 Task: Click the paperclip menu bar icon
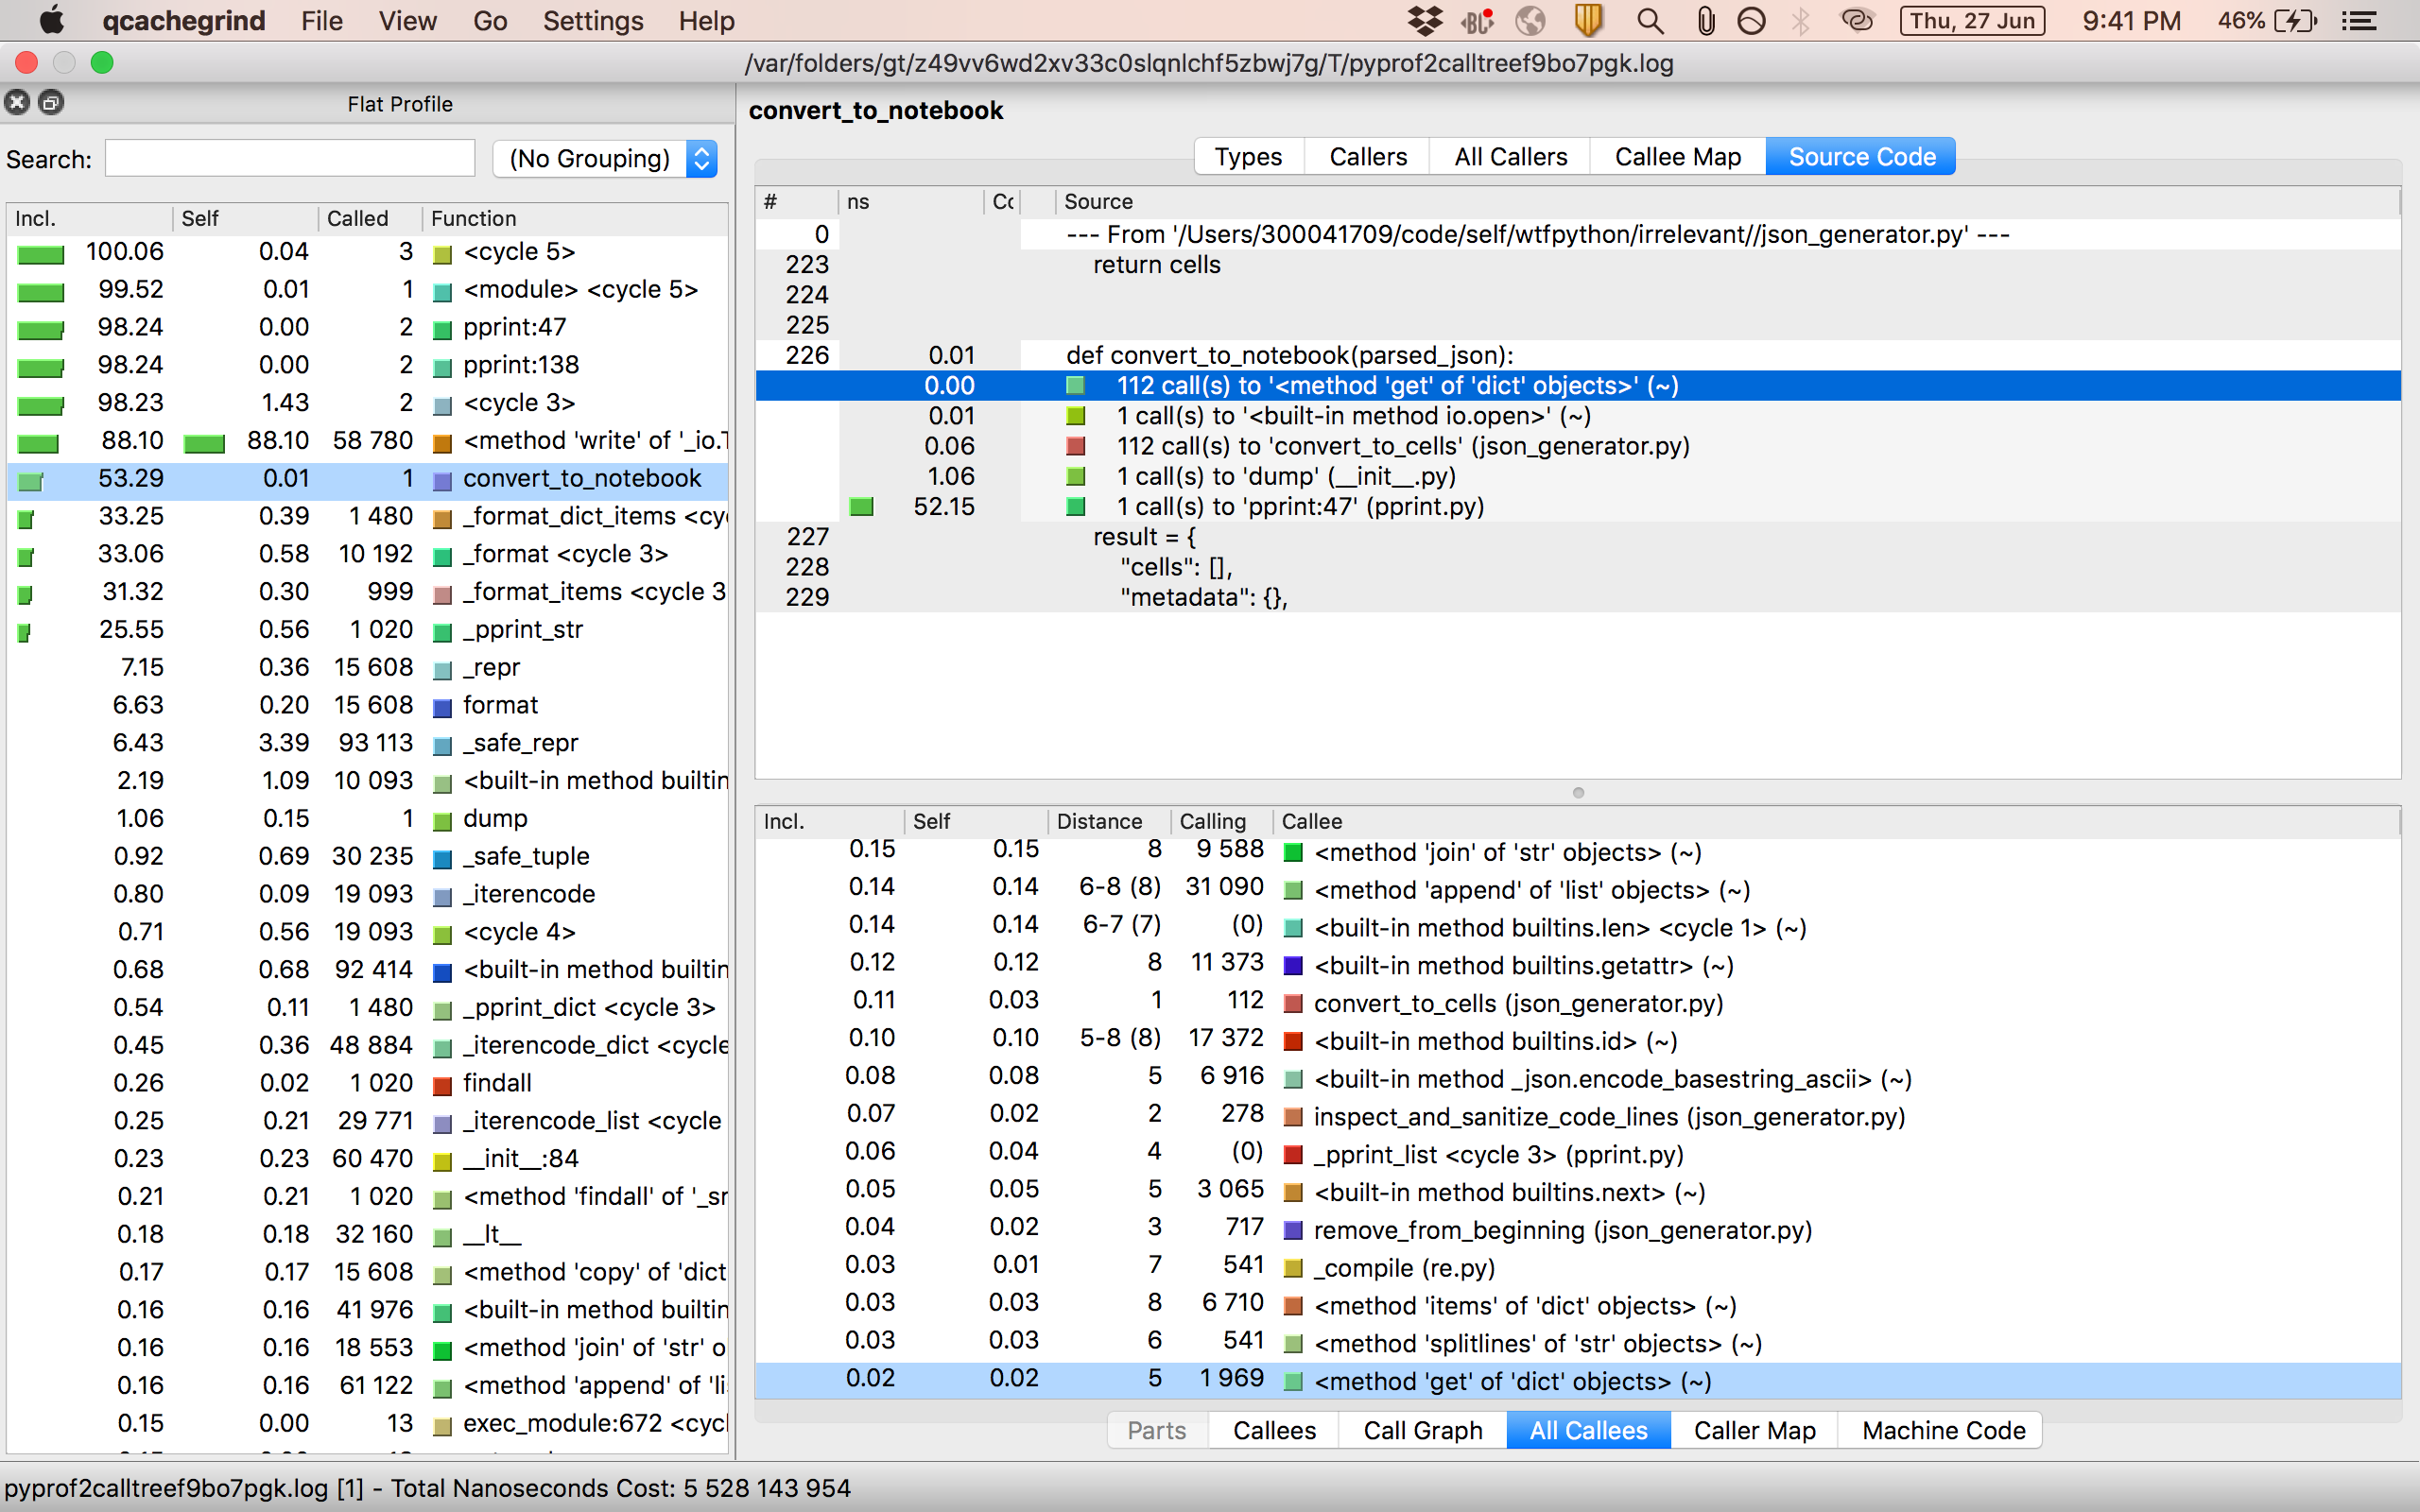point(1705,21)
